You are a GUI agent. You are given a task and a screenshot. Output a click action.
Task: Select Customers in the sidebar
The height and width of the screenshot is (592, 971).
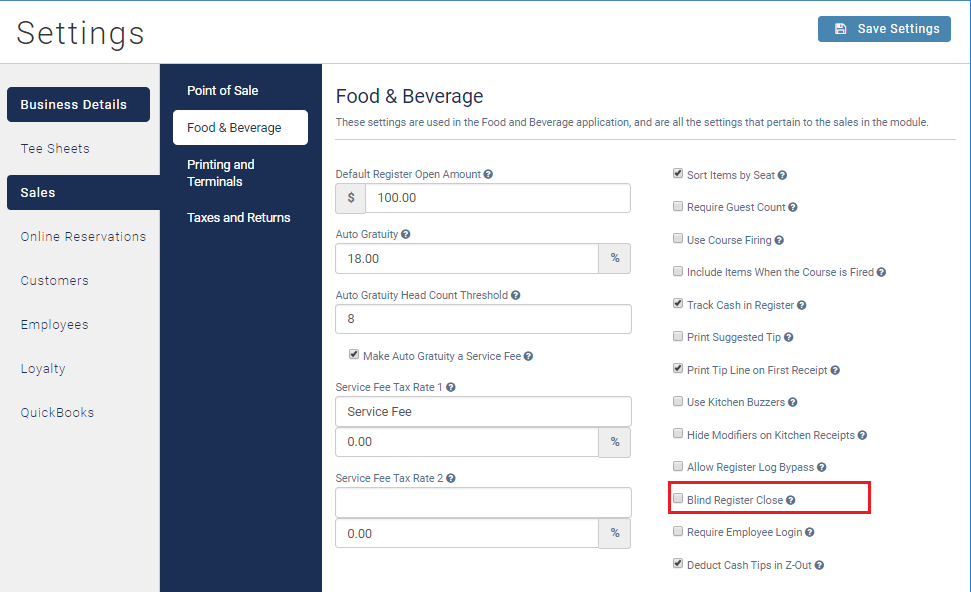coord(55,280)
